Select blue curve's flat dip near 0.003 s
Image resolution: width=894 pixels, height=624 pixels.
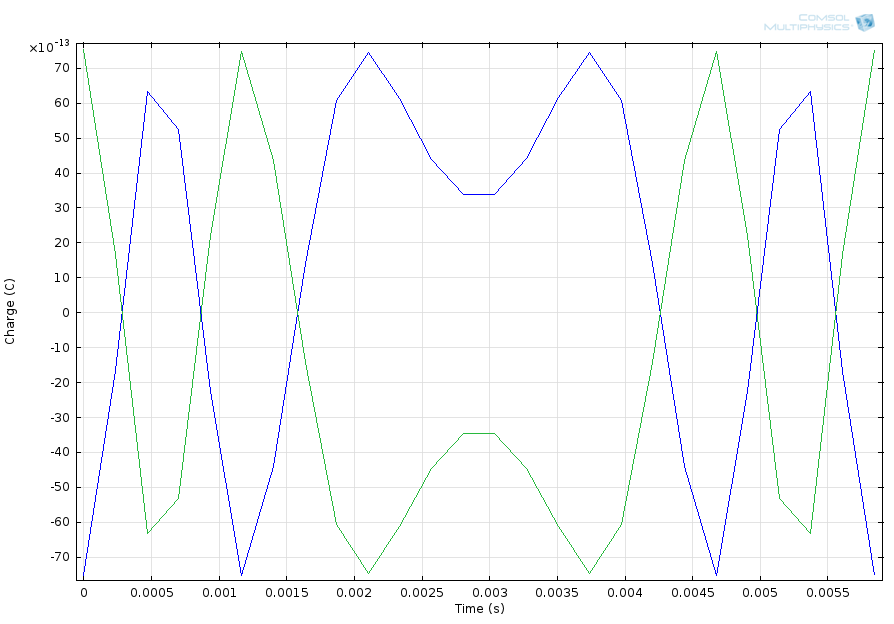tap(478, 194)
